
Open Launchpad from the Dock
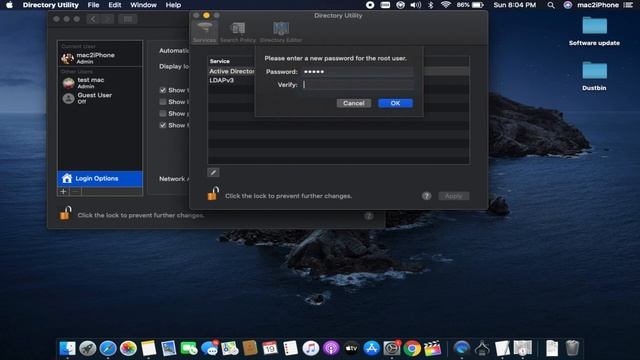point(88,348)
